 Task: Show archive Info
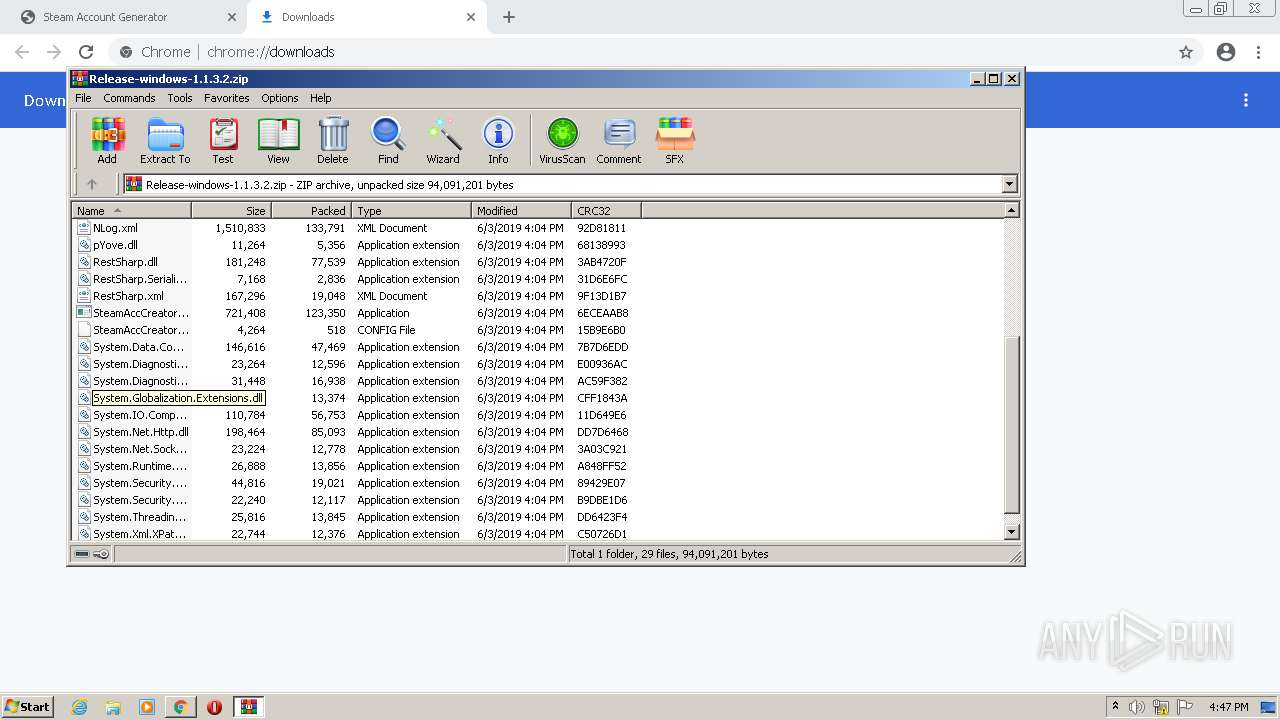(x=498, y=141)
